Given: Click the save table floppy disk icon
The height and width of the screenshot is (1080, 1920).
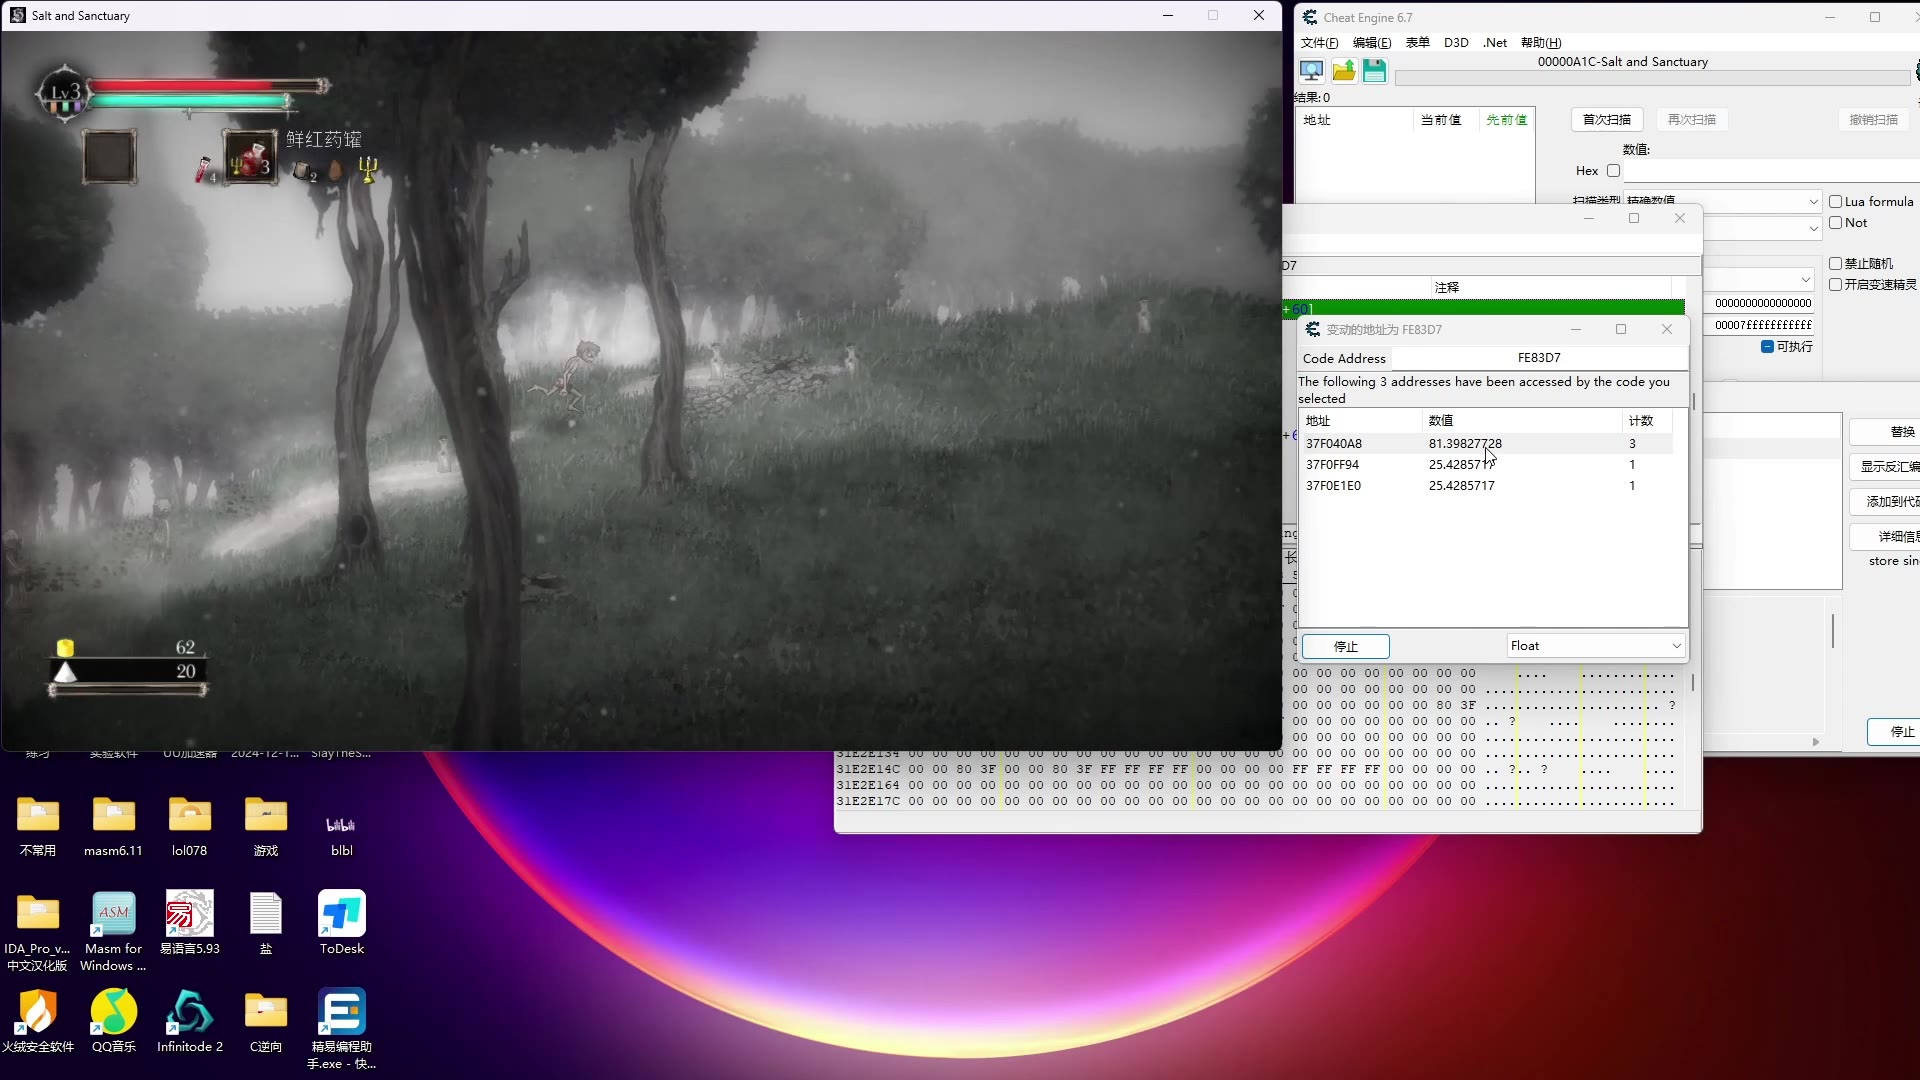Looking at the screenshot, I should click(x=1374, y=71).
